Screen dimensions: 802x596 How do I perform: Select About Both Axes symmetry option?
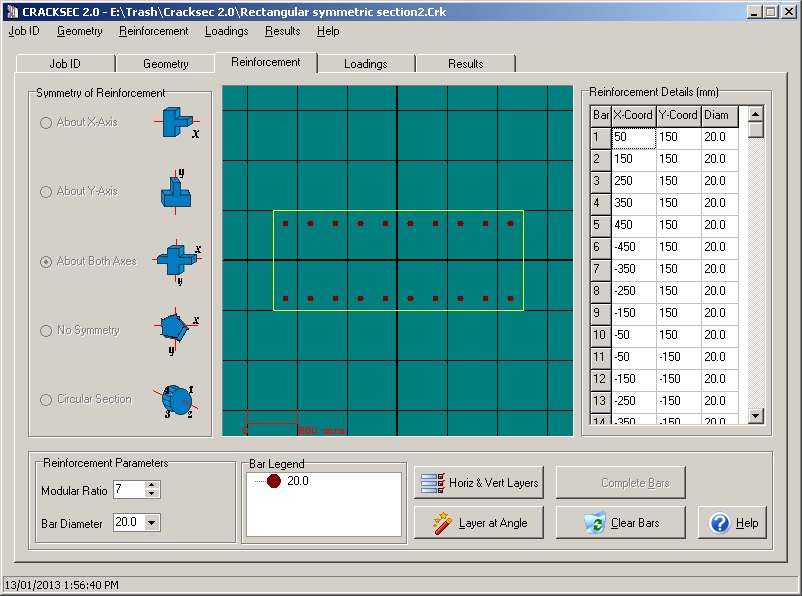(x=46, y=262)
